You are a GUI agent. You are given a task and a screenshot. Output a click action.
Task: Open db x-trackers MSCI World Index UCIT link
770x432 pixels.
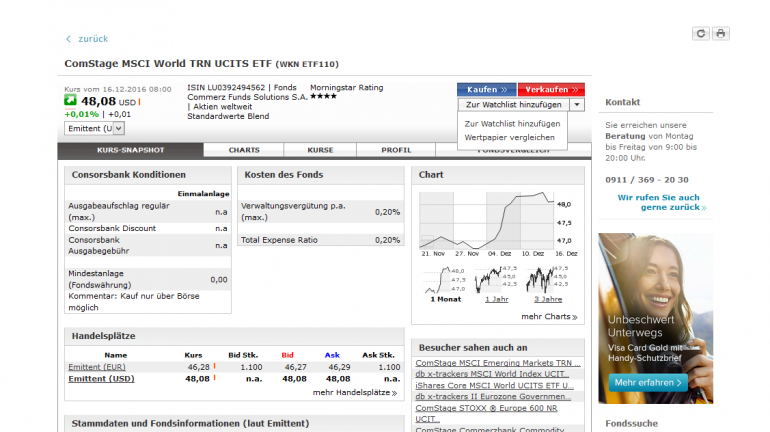point(492,374)
